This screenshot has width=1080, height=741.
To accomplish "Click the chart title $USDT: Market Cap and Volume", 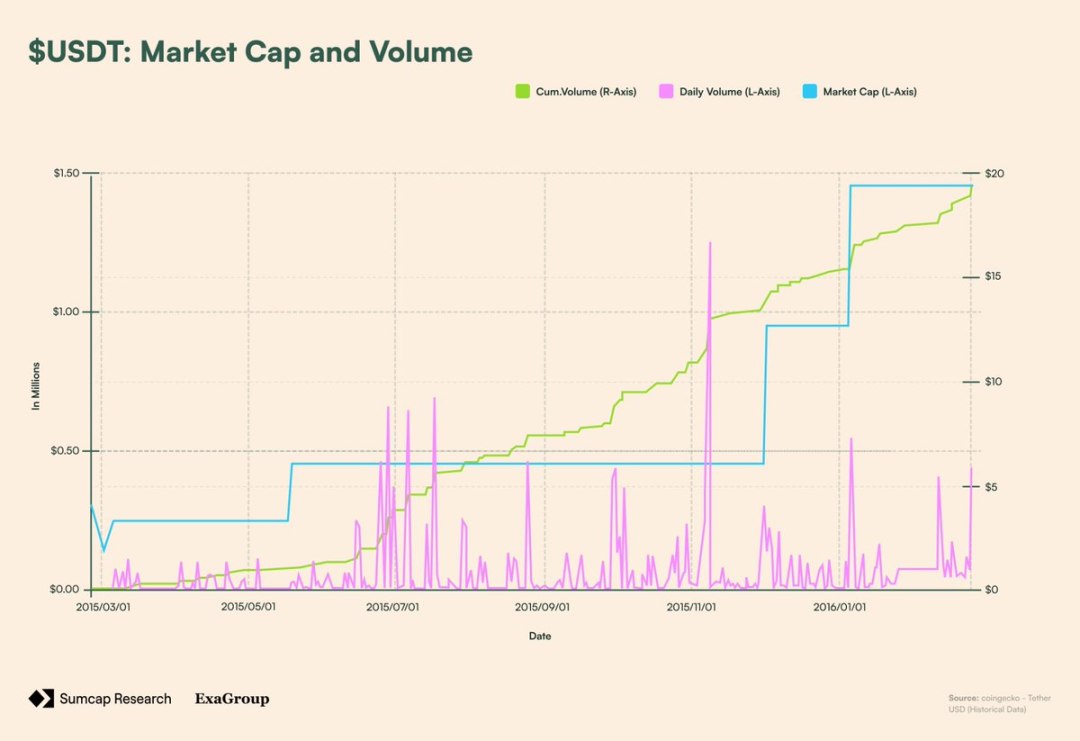I will pyautogui.click(x=250, y=52).
